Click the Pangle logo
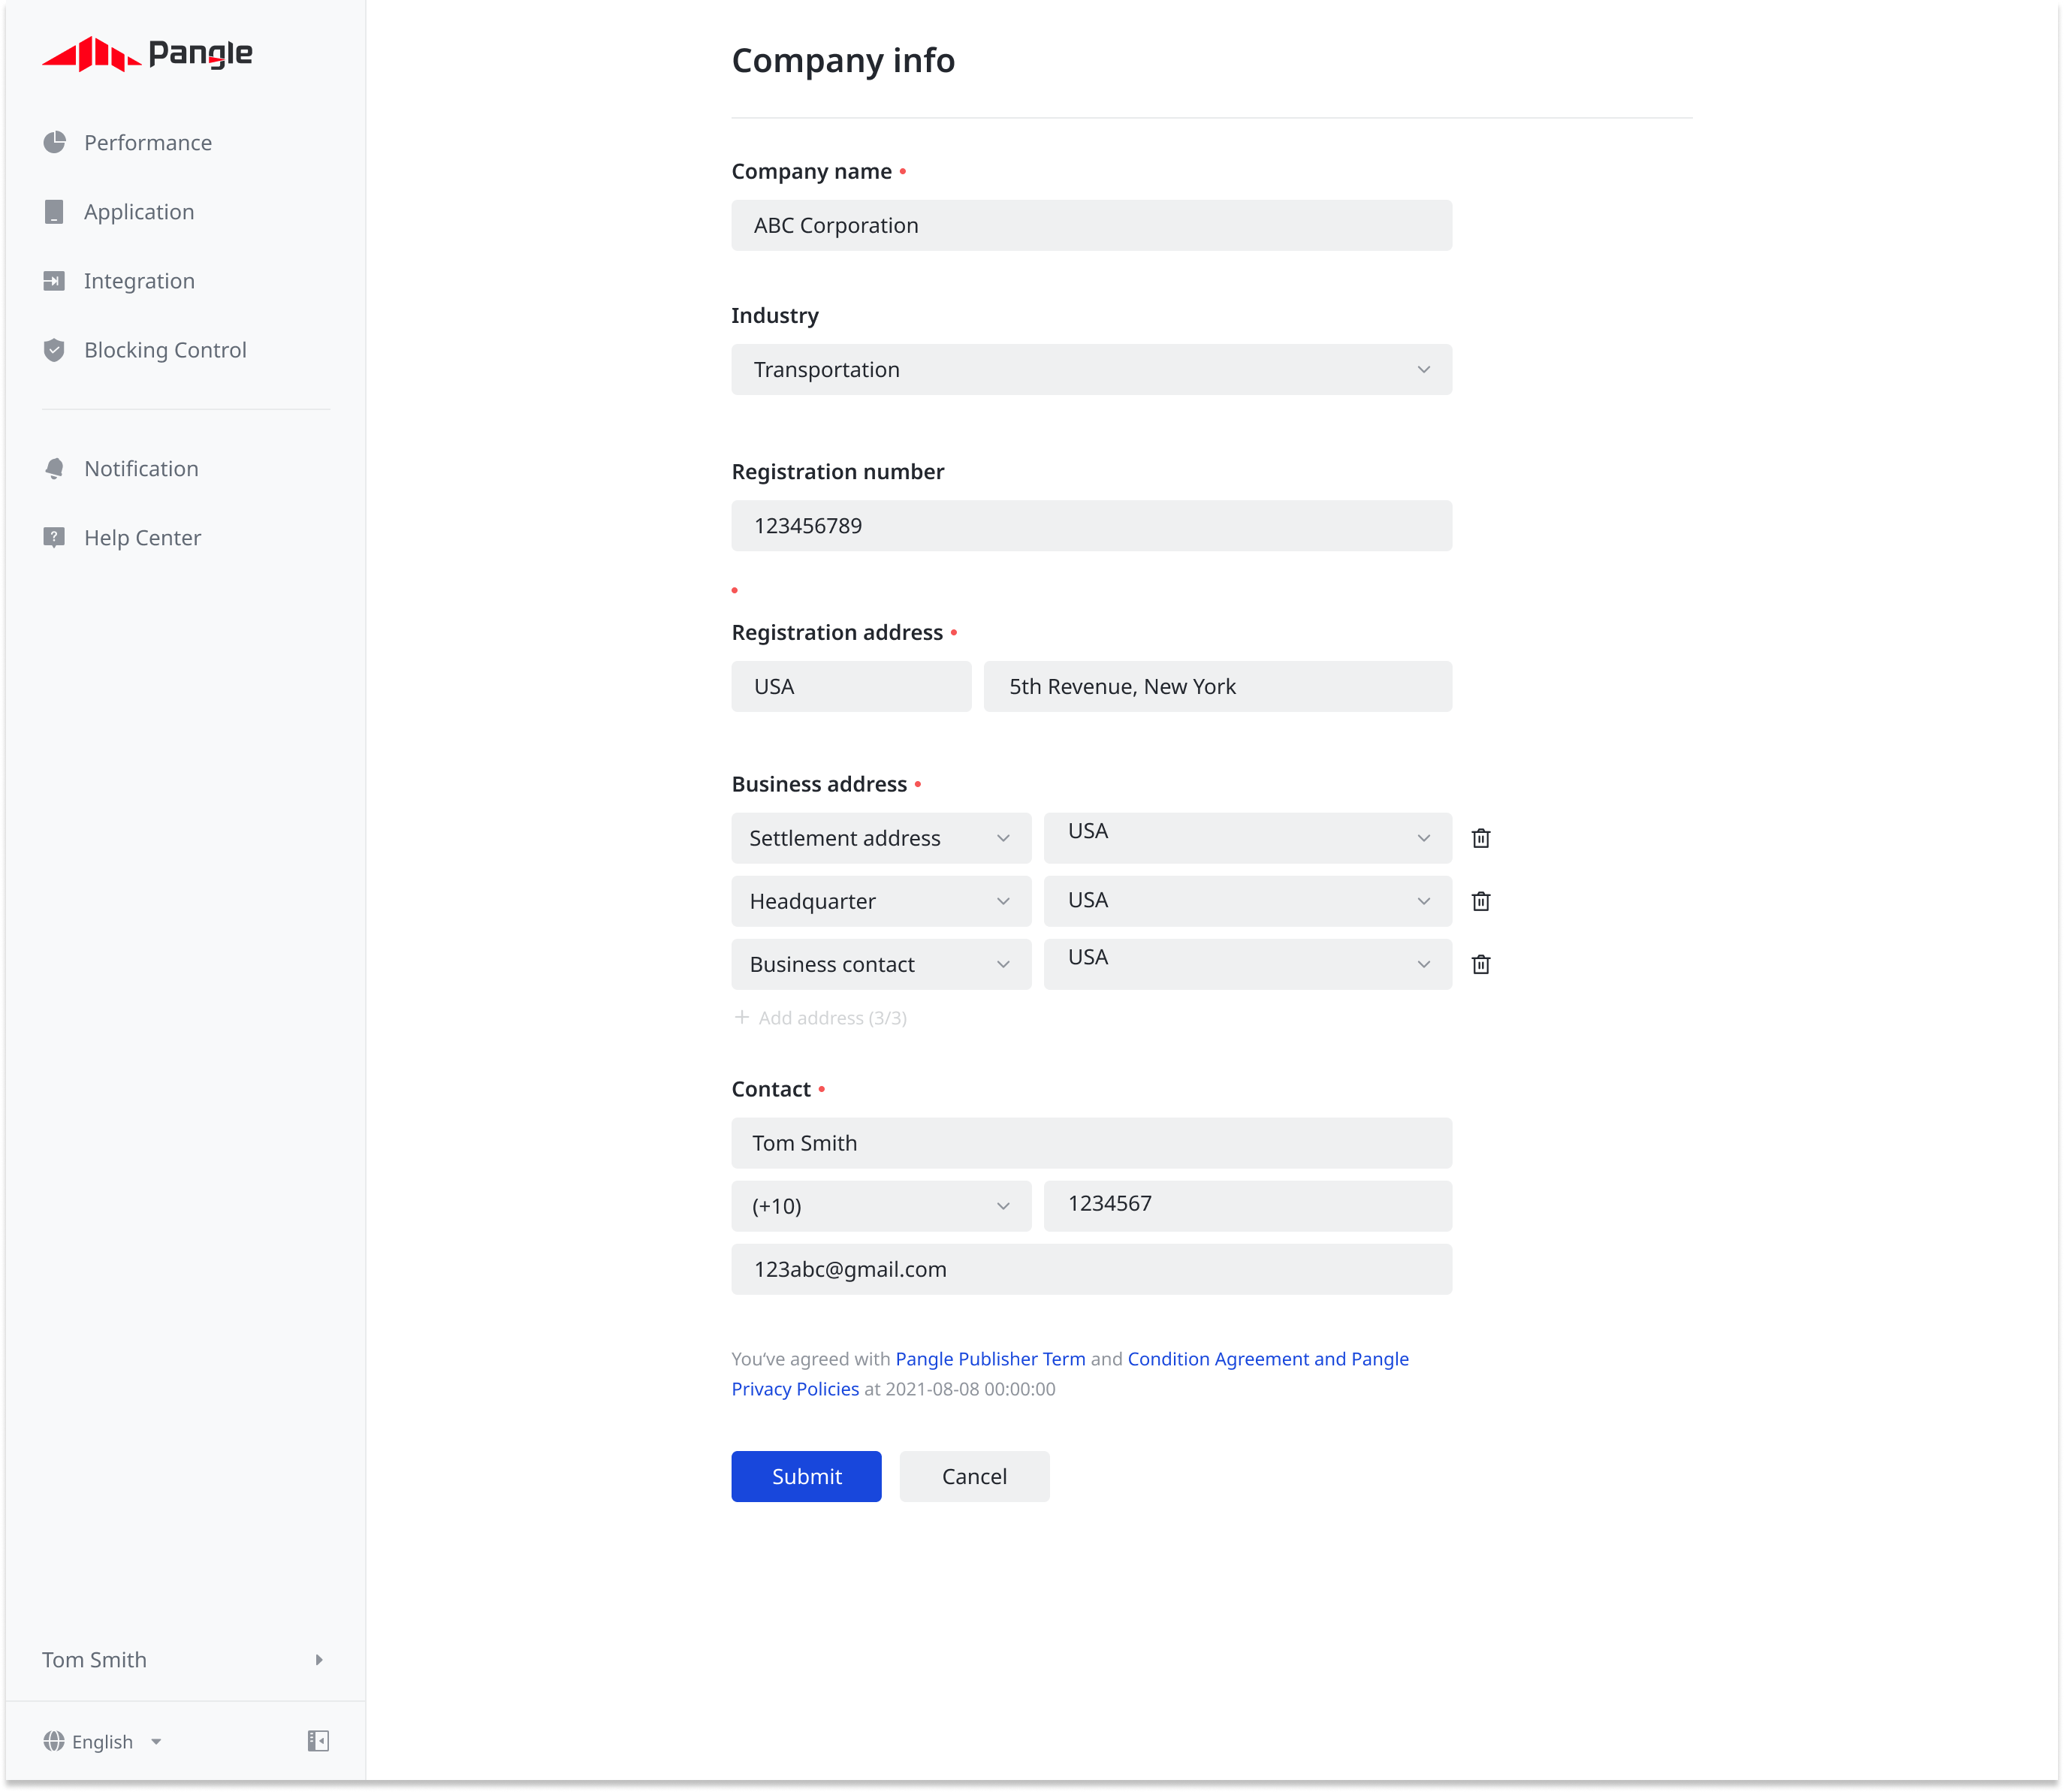Screen dimensions: 2064x1792 147,54
